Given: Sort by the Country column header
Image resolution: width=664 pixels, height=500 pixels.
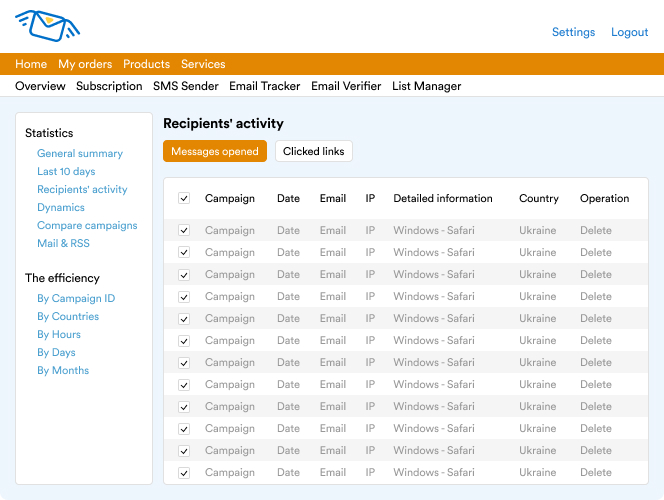Looking at the screenshot, I should click(539, 198).
